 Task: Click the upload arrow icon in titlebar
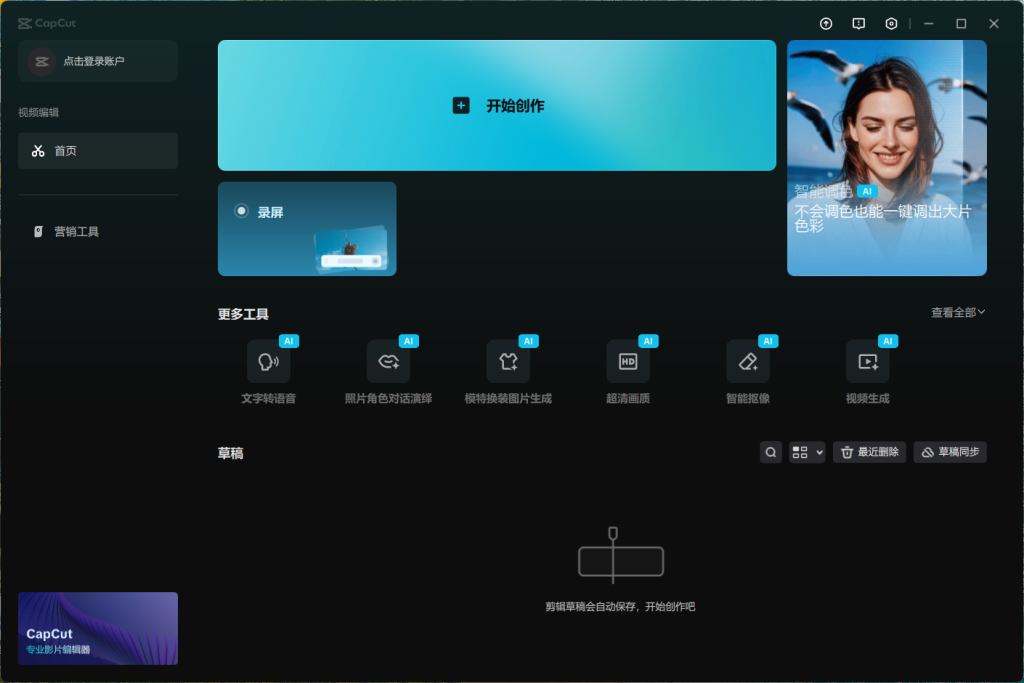pyautogui.click(x=825, y=22)
